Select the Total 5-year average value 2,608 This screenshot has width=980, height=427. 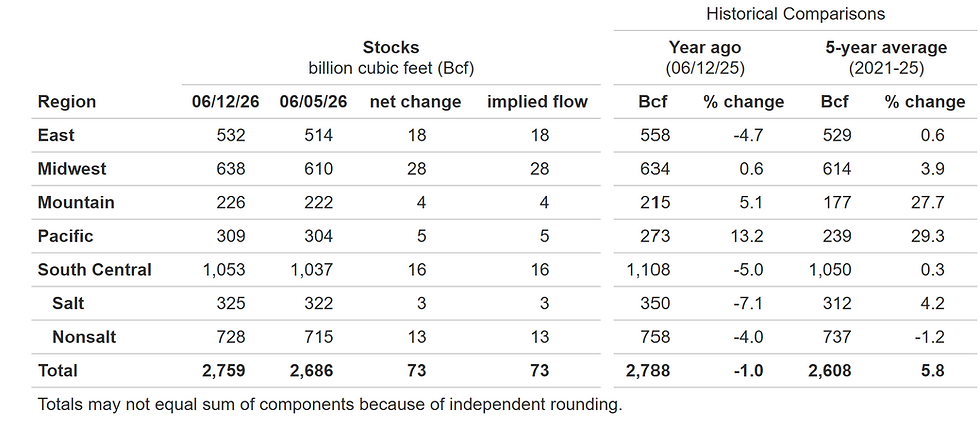pos(829,371)
